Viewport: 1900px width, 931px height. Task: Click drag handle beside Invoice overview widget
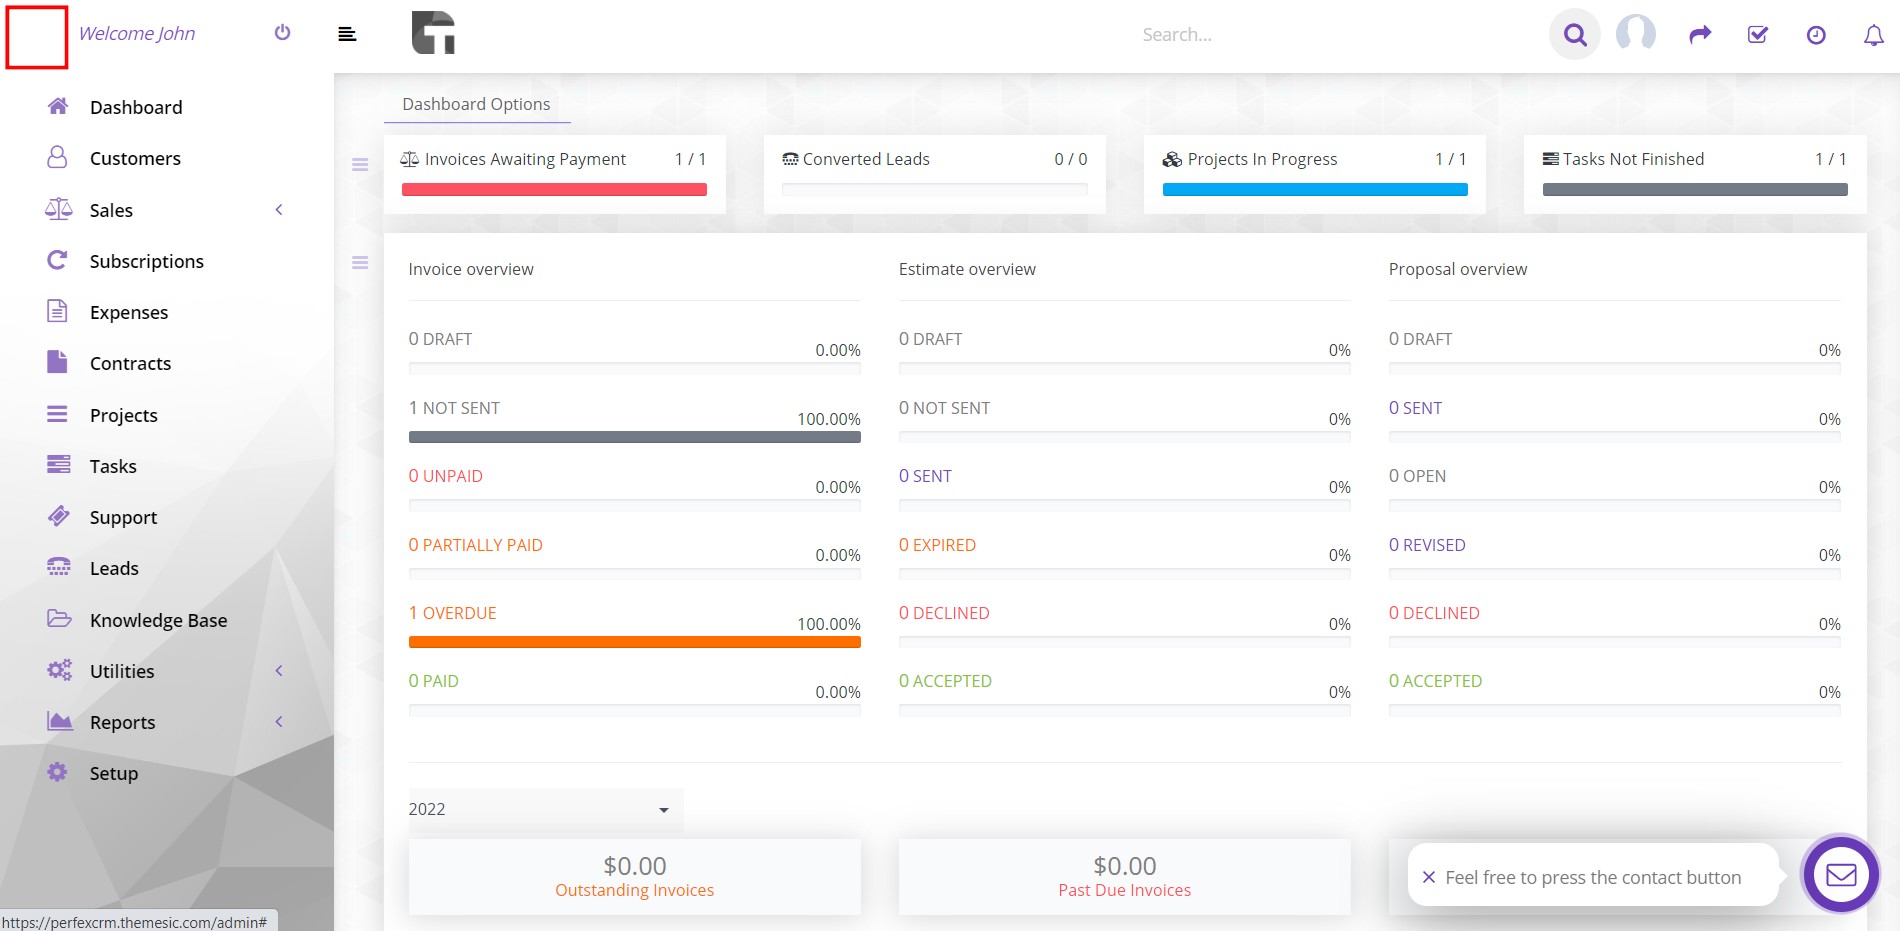(360, 263)
